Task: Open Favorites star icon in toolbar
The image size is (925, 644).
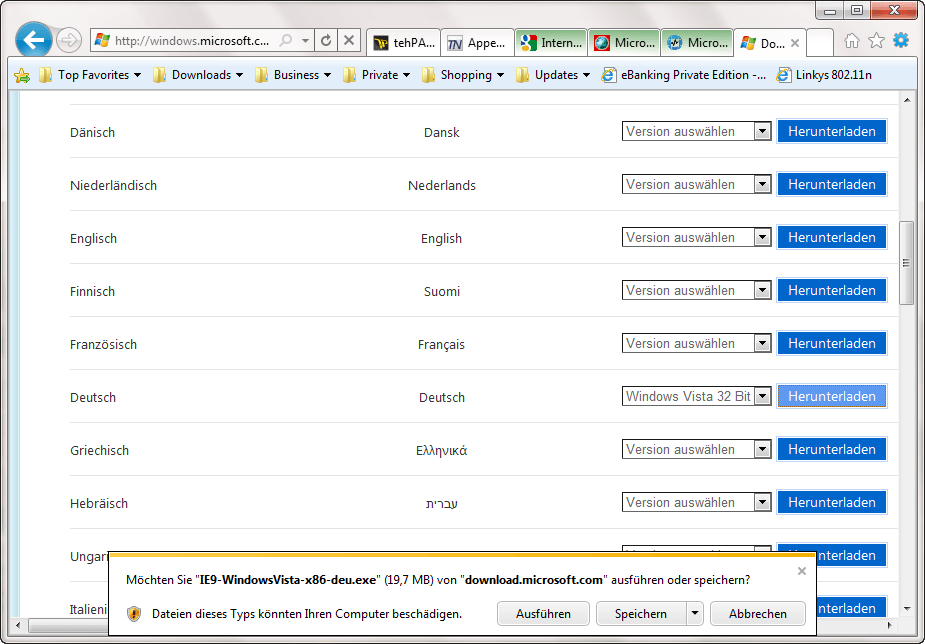Action: tap(876, 41)
